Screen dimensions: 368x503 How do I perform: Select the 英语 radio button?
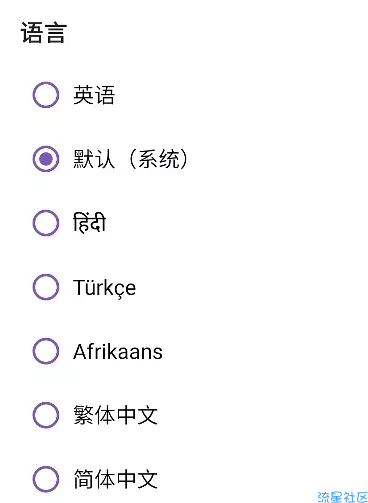[46, 95]
